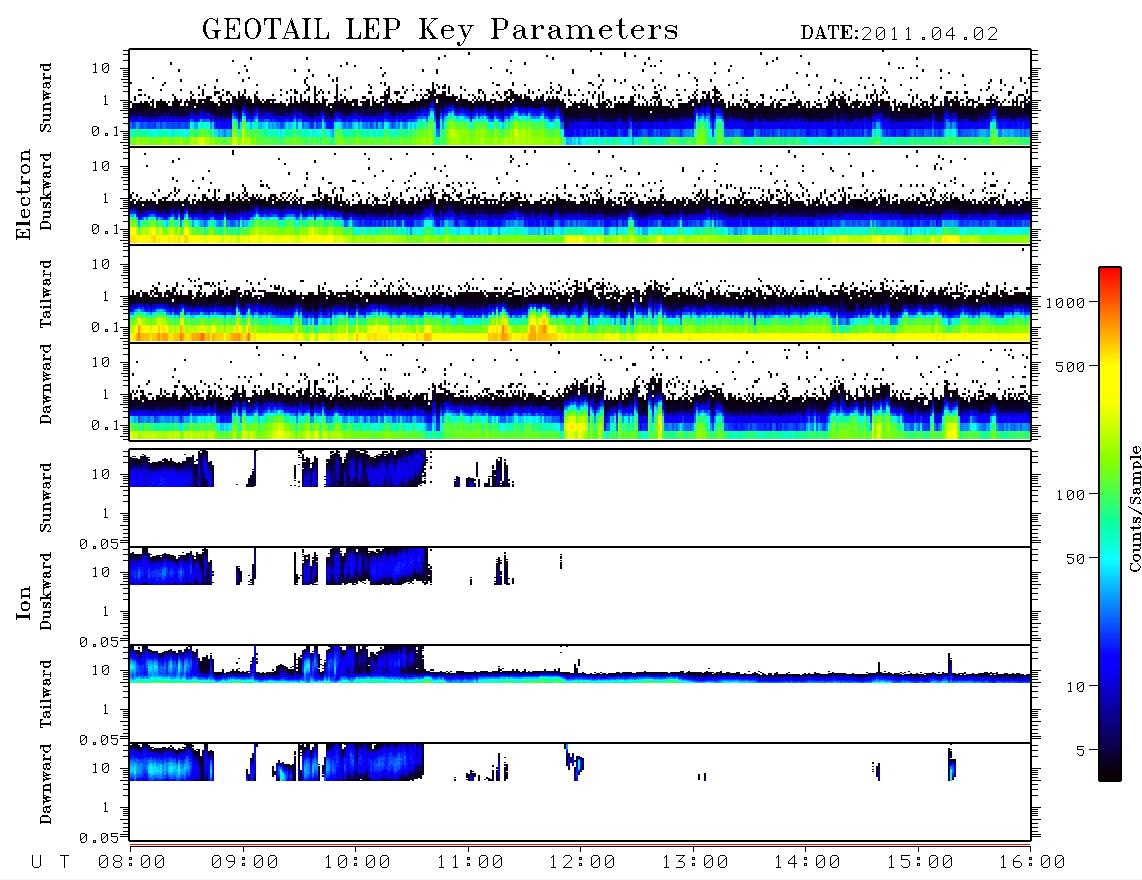Click the Electron Tailward spectrogram panel
Screen dimensions: 1142x880
580,294
